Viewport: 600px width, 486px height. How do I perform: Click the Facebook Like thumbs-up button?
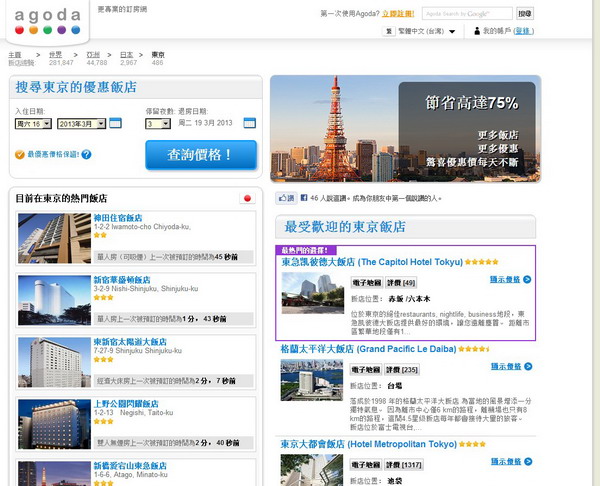point(286,198)
